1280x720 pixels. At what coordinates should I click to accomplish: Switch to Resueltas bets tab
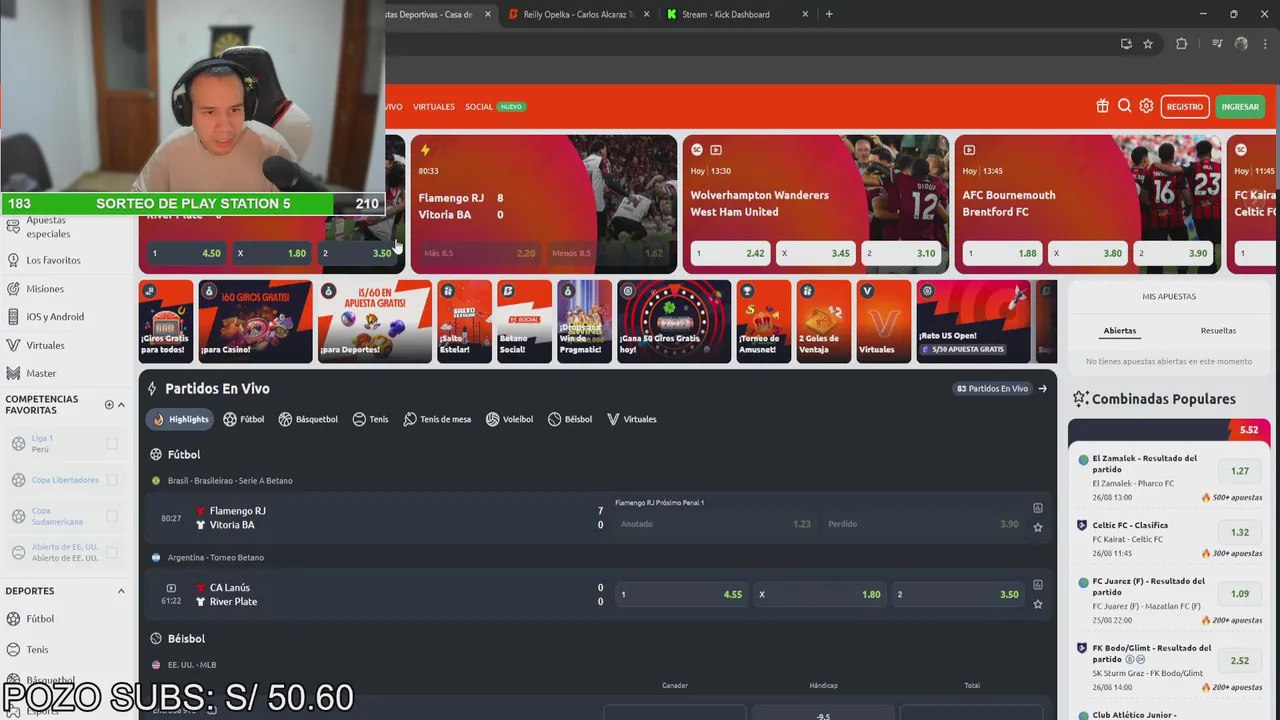coord(1218,331)
